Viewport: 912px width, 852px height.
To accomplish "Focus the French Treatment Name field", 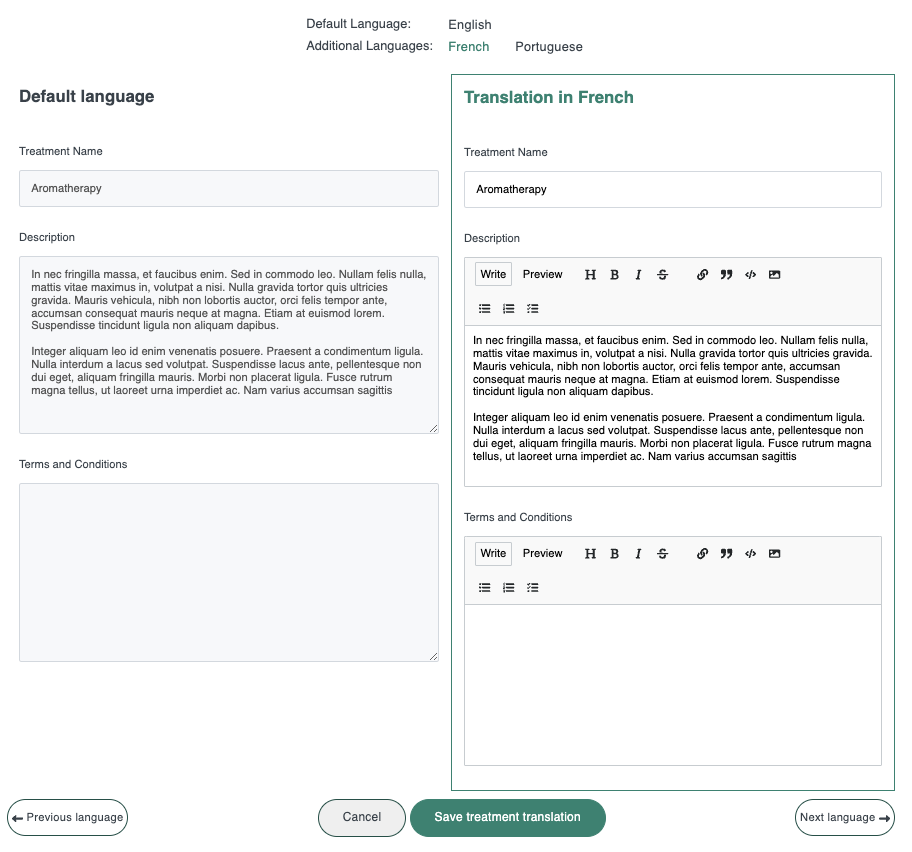I will coord(672,190).
